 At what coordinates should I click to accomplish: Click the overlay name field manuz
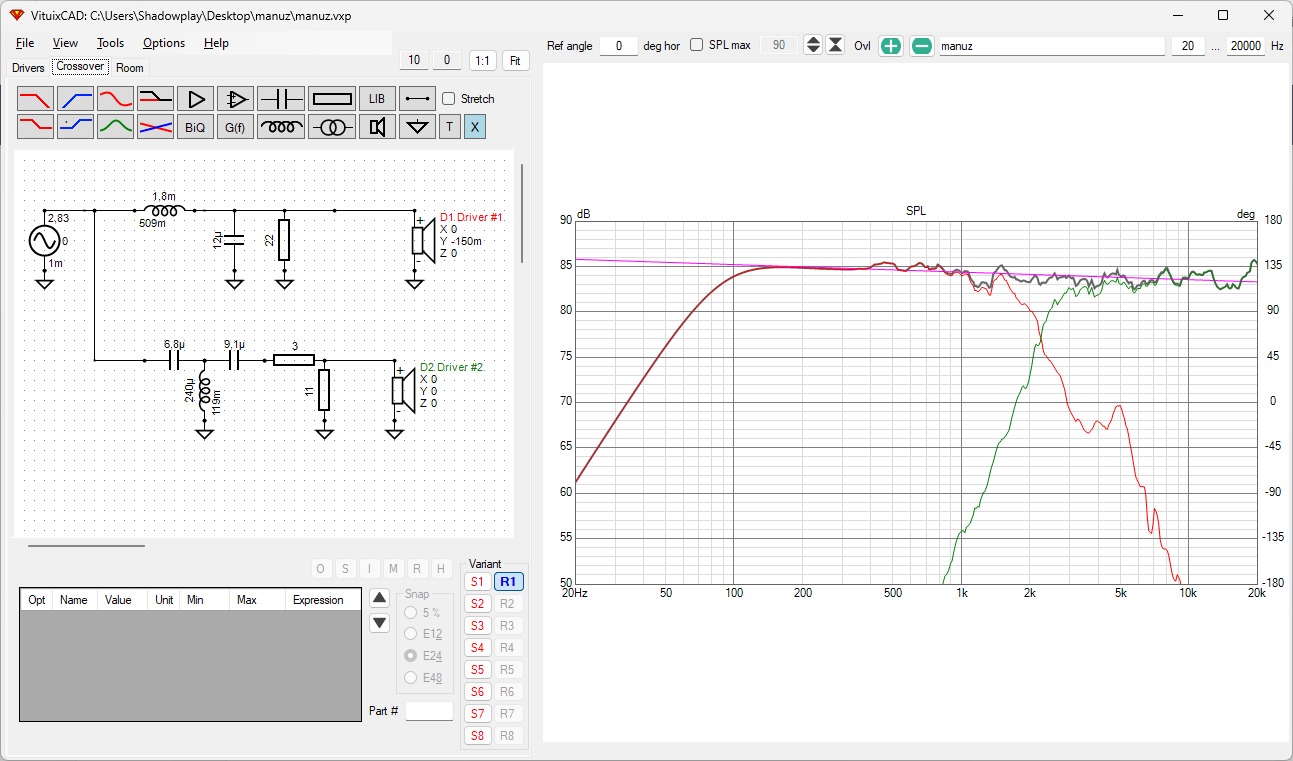point(1052,46)
